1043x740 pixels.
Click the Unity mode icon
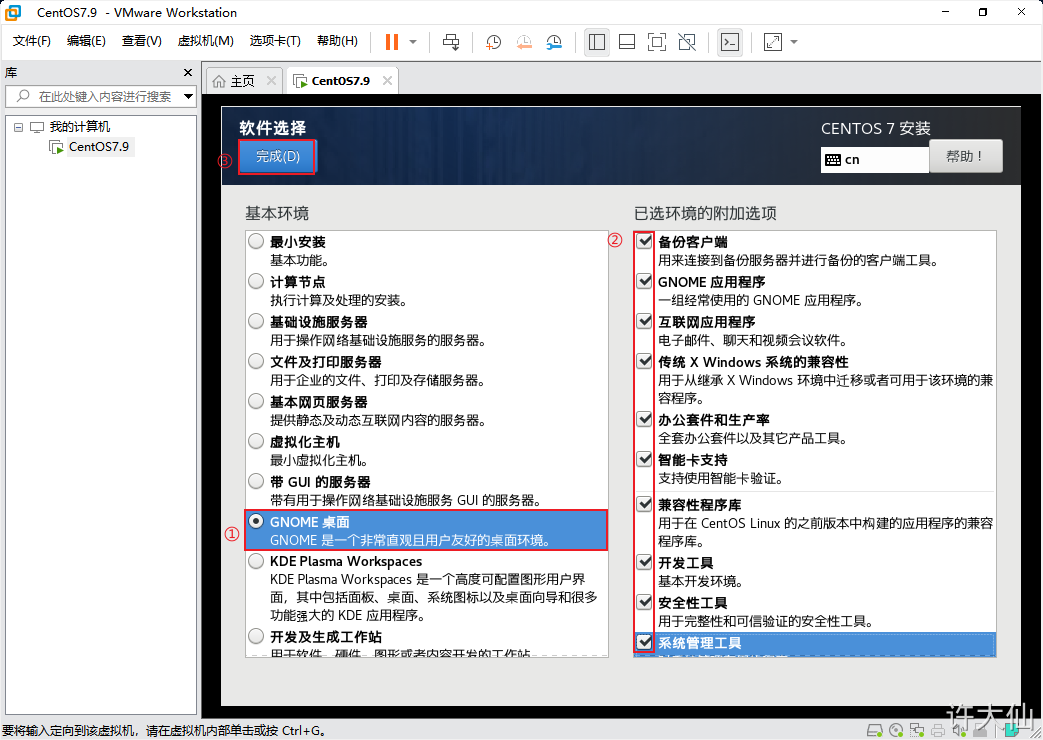(x=687, y=42)
